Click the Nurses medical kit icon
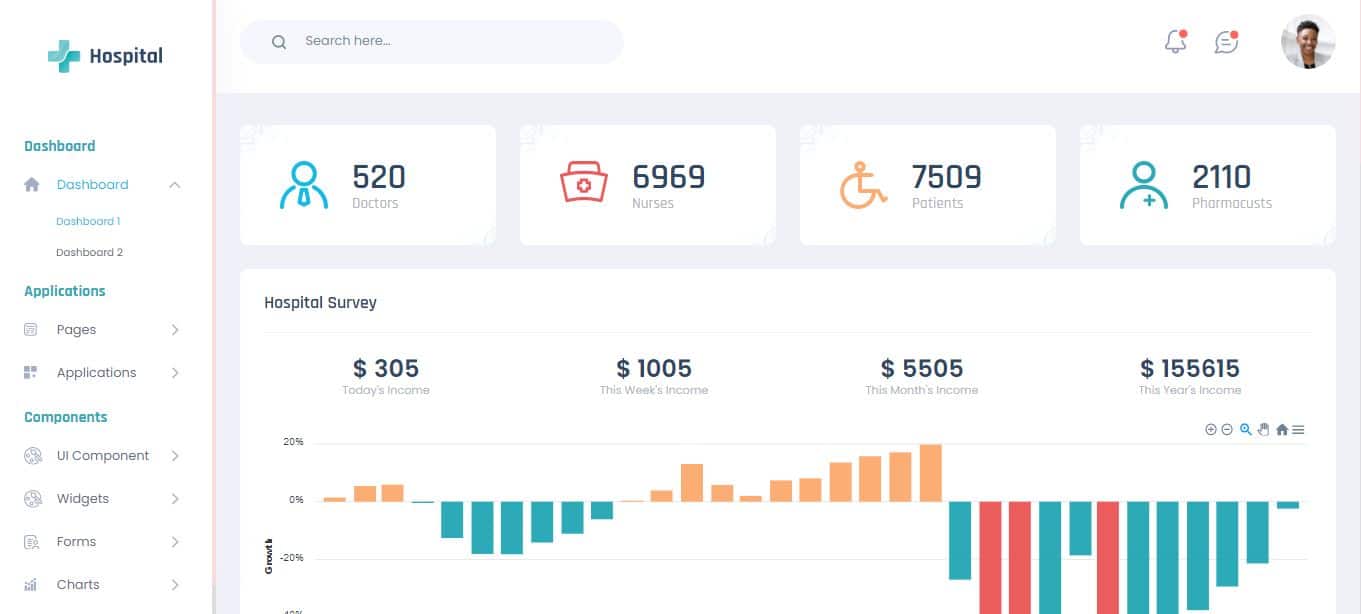 tap(583, 183)
